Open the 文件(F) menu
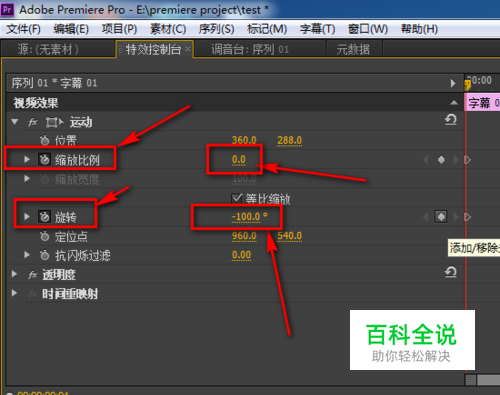 [23, 29]
